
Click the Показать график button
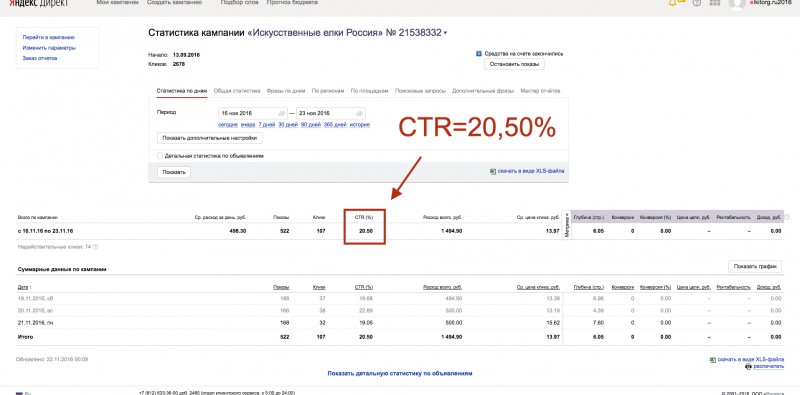coord(755,266)
